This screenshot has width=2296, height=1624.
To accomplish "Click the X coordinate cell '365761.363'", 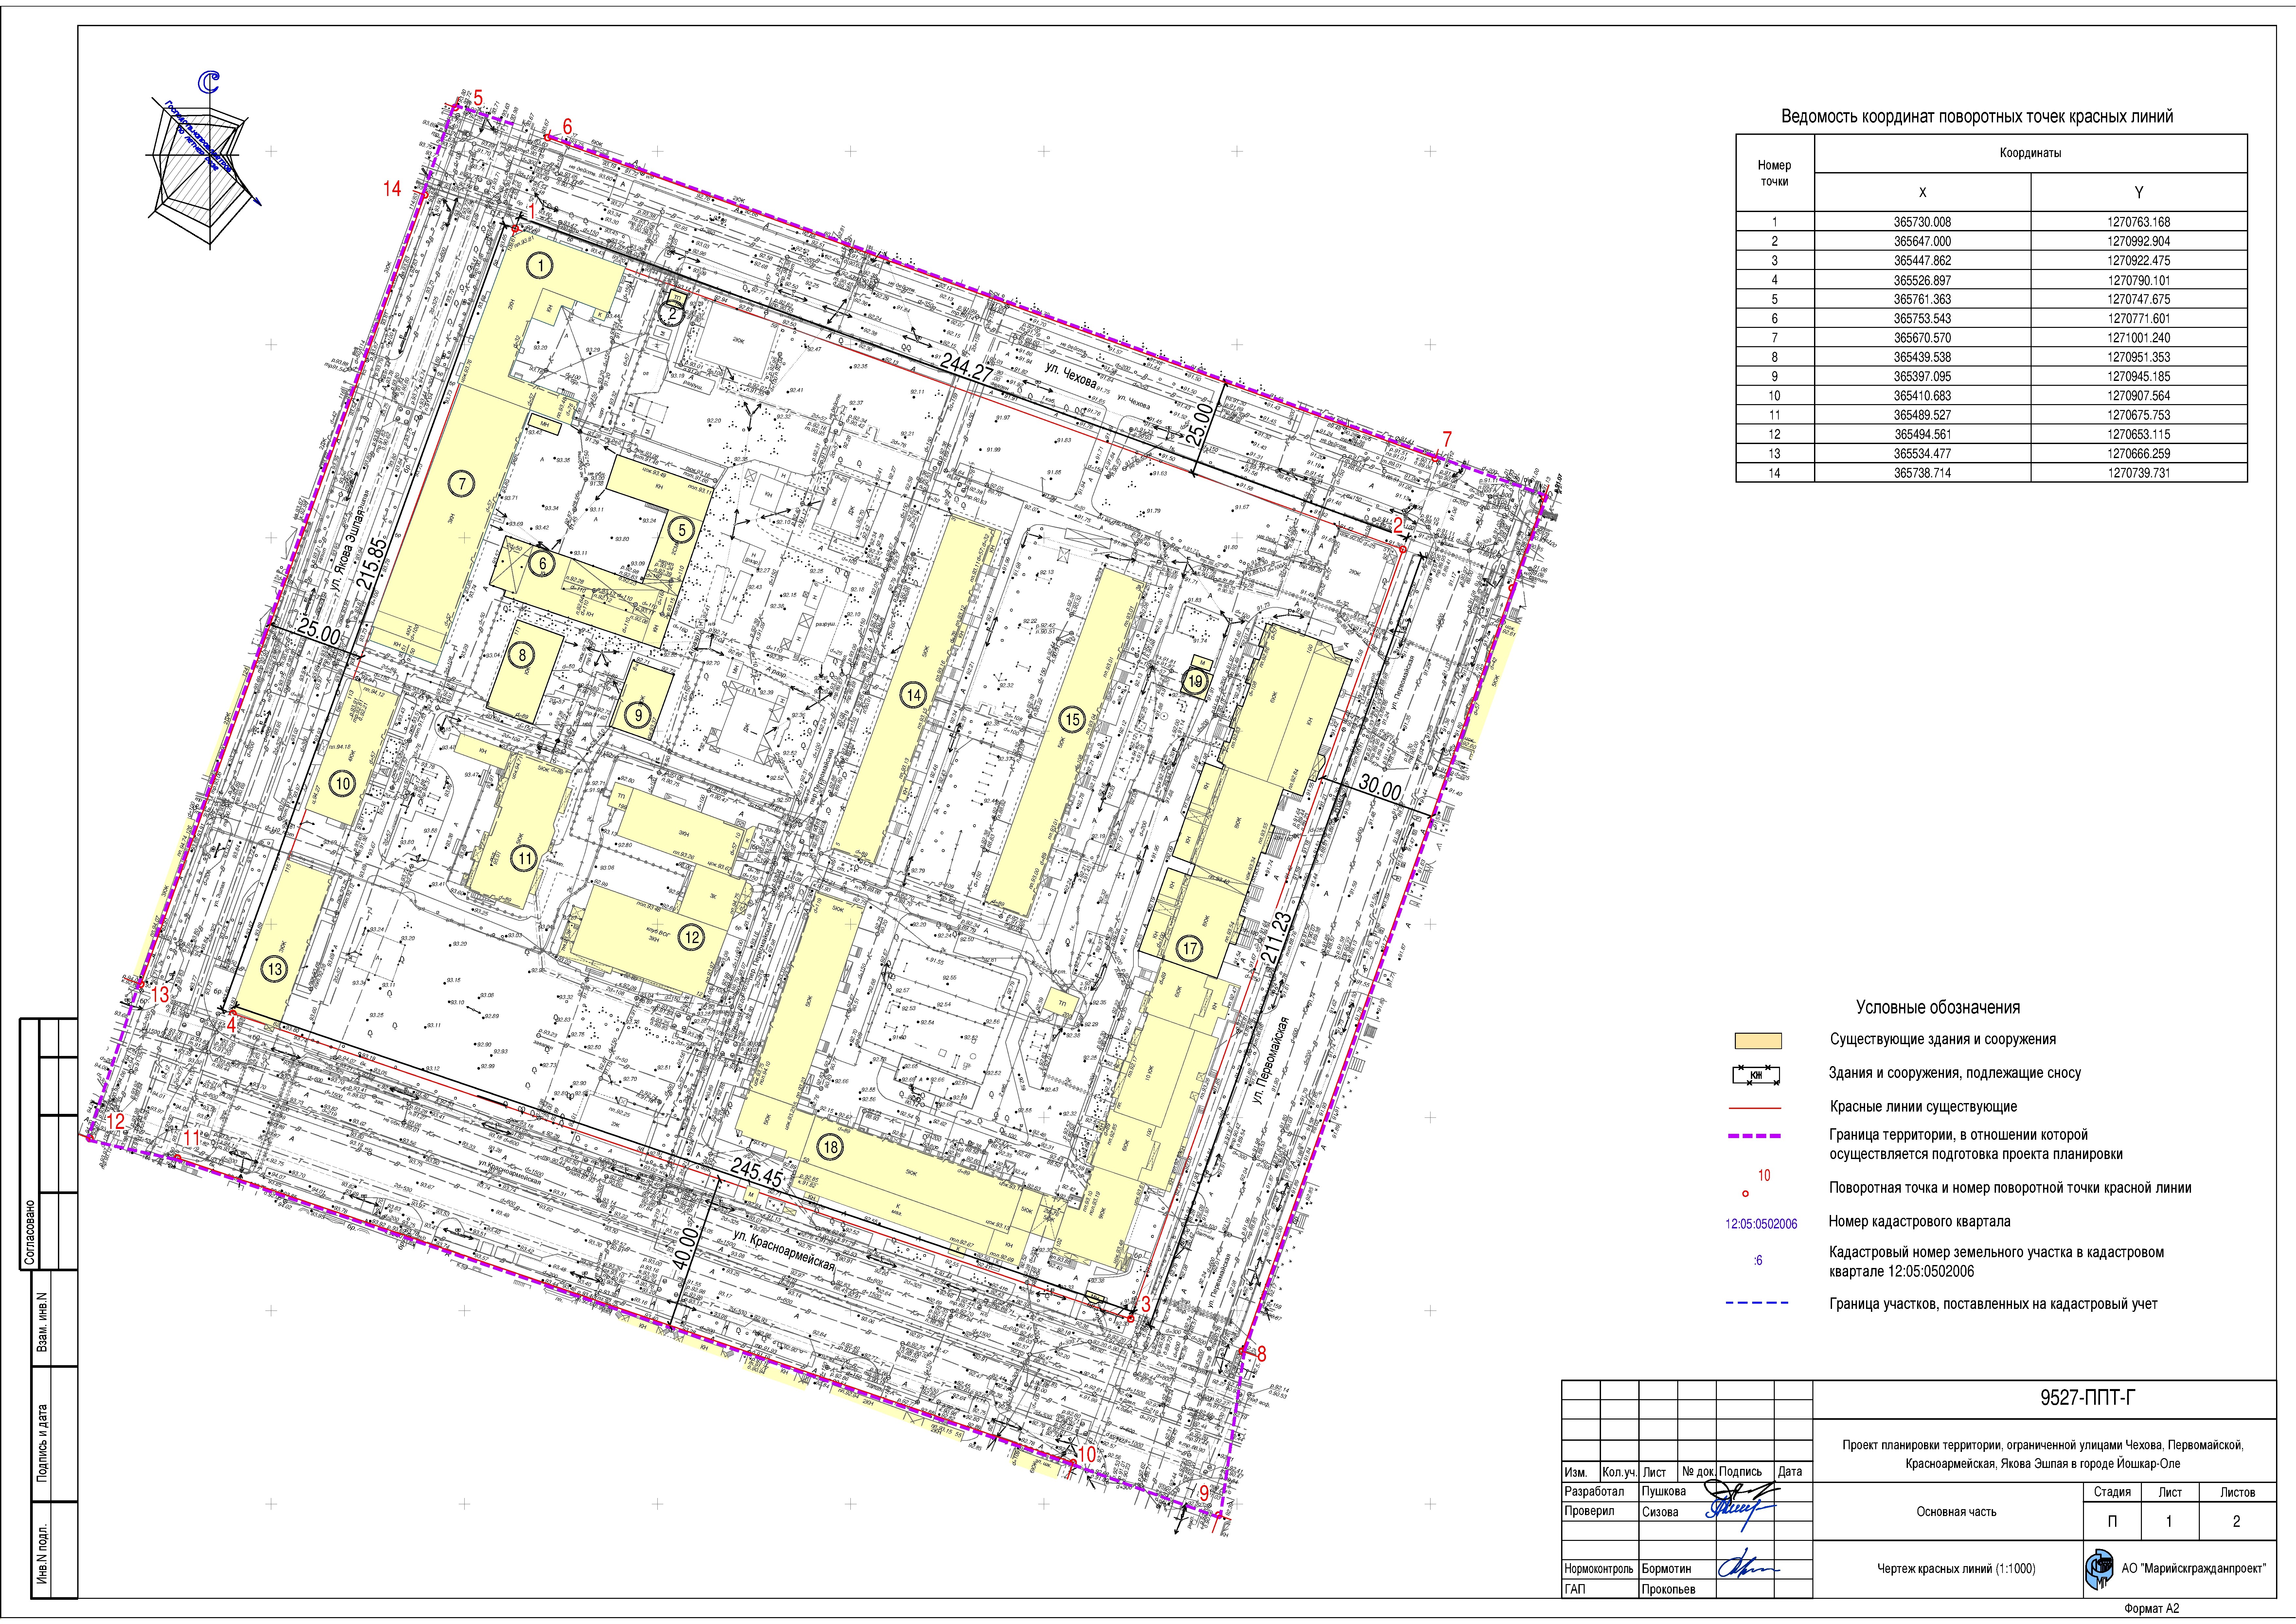I will point(1922,299).
